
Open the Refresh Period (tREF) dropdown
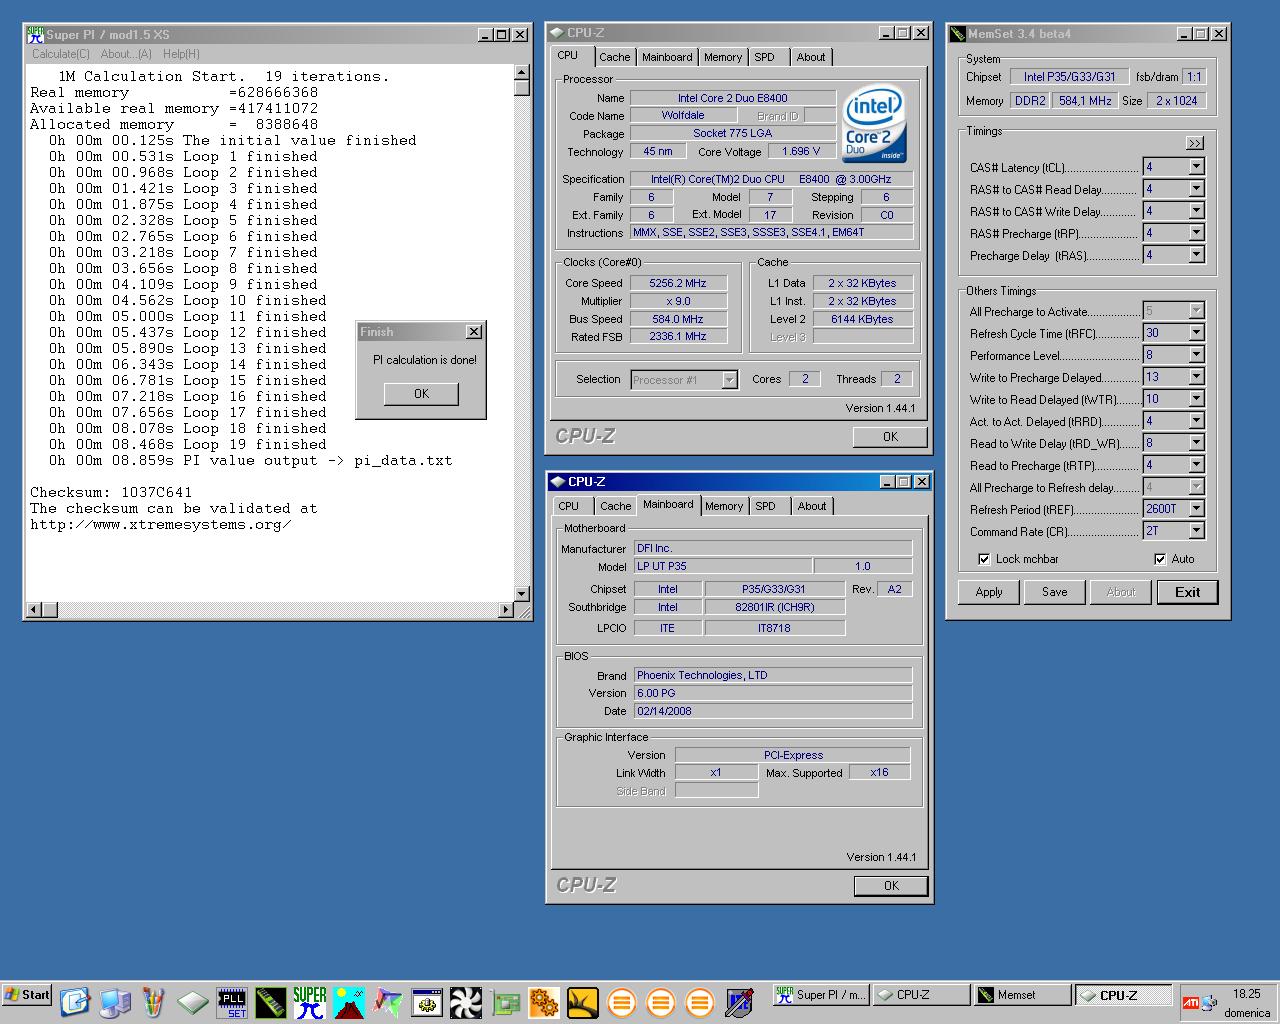coord(1196,509)
